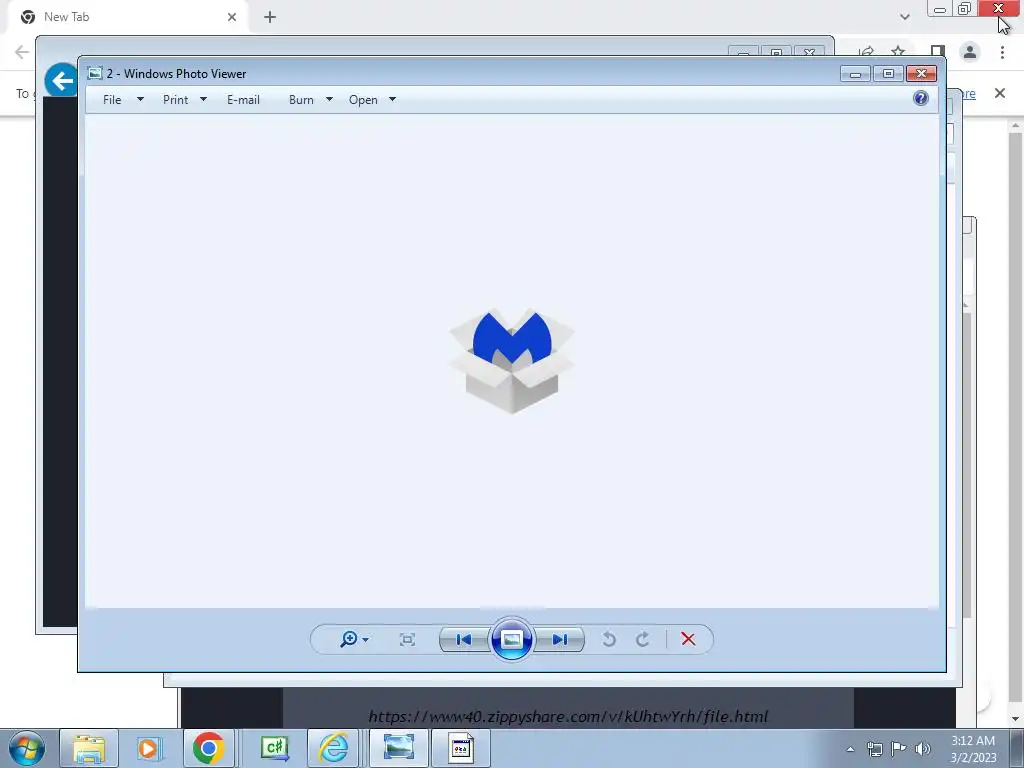Switch to Google Chrome in the taskbar
1024x768 pixels.
[208, 748]
